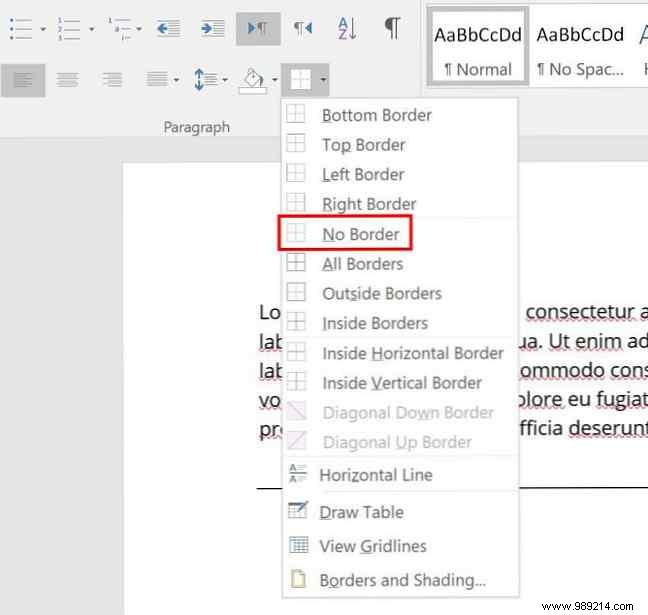Choose Outside Borders option

pos(400,293)
